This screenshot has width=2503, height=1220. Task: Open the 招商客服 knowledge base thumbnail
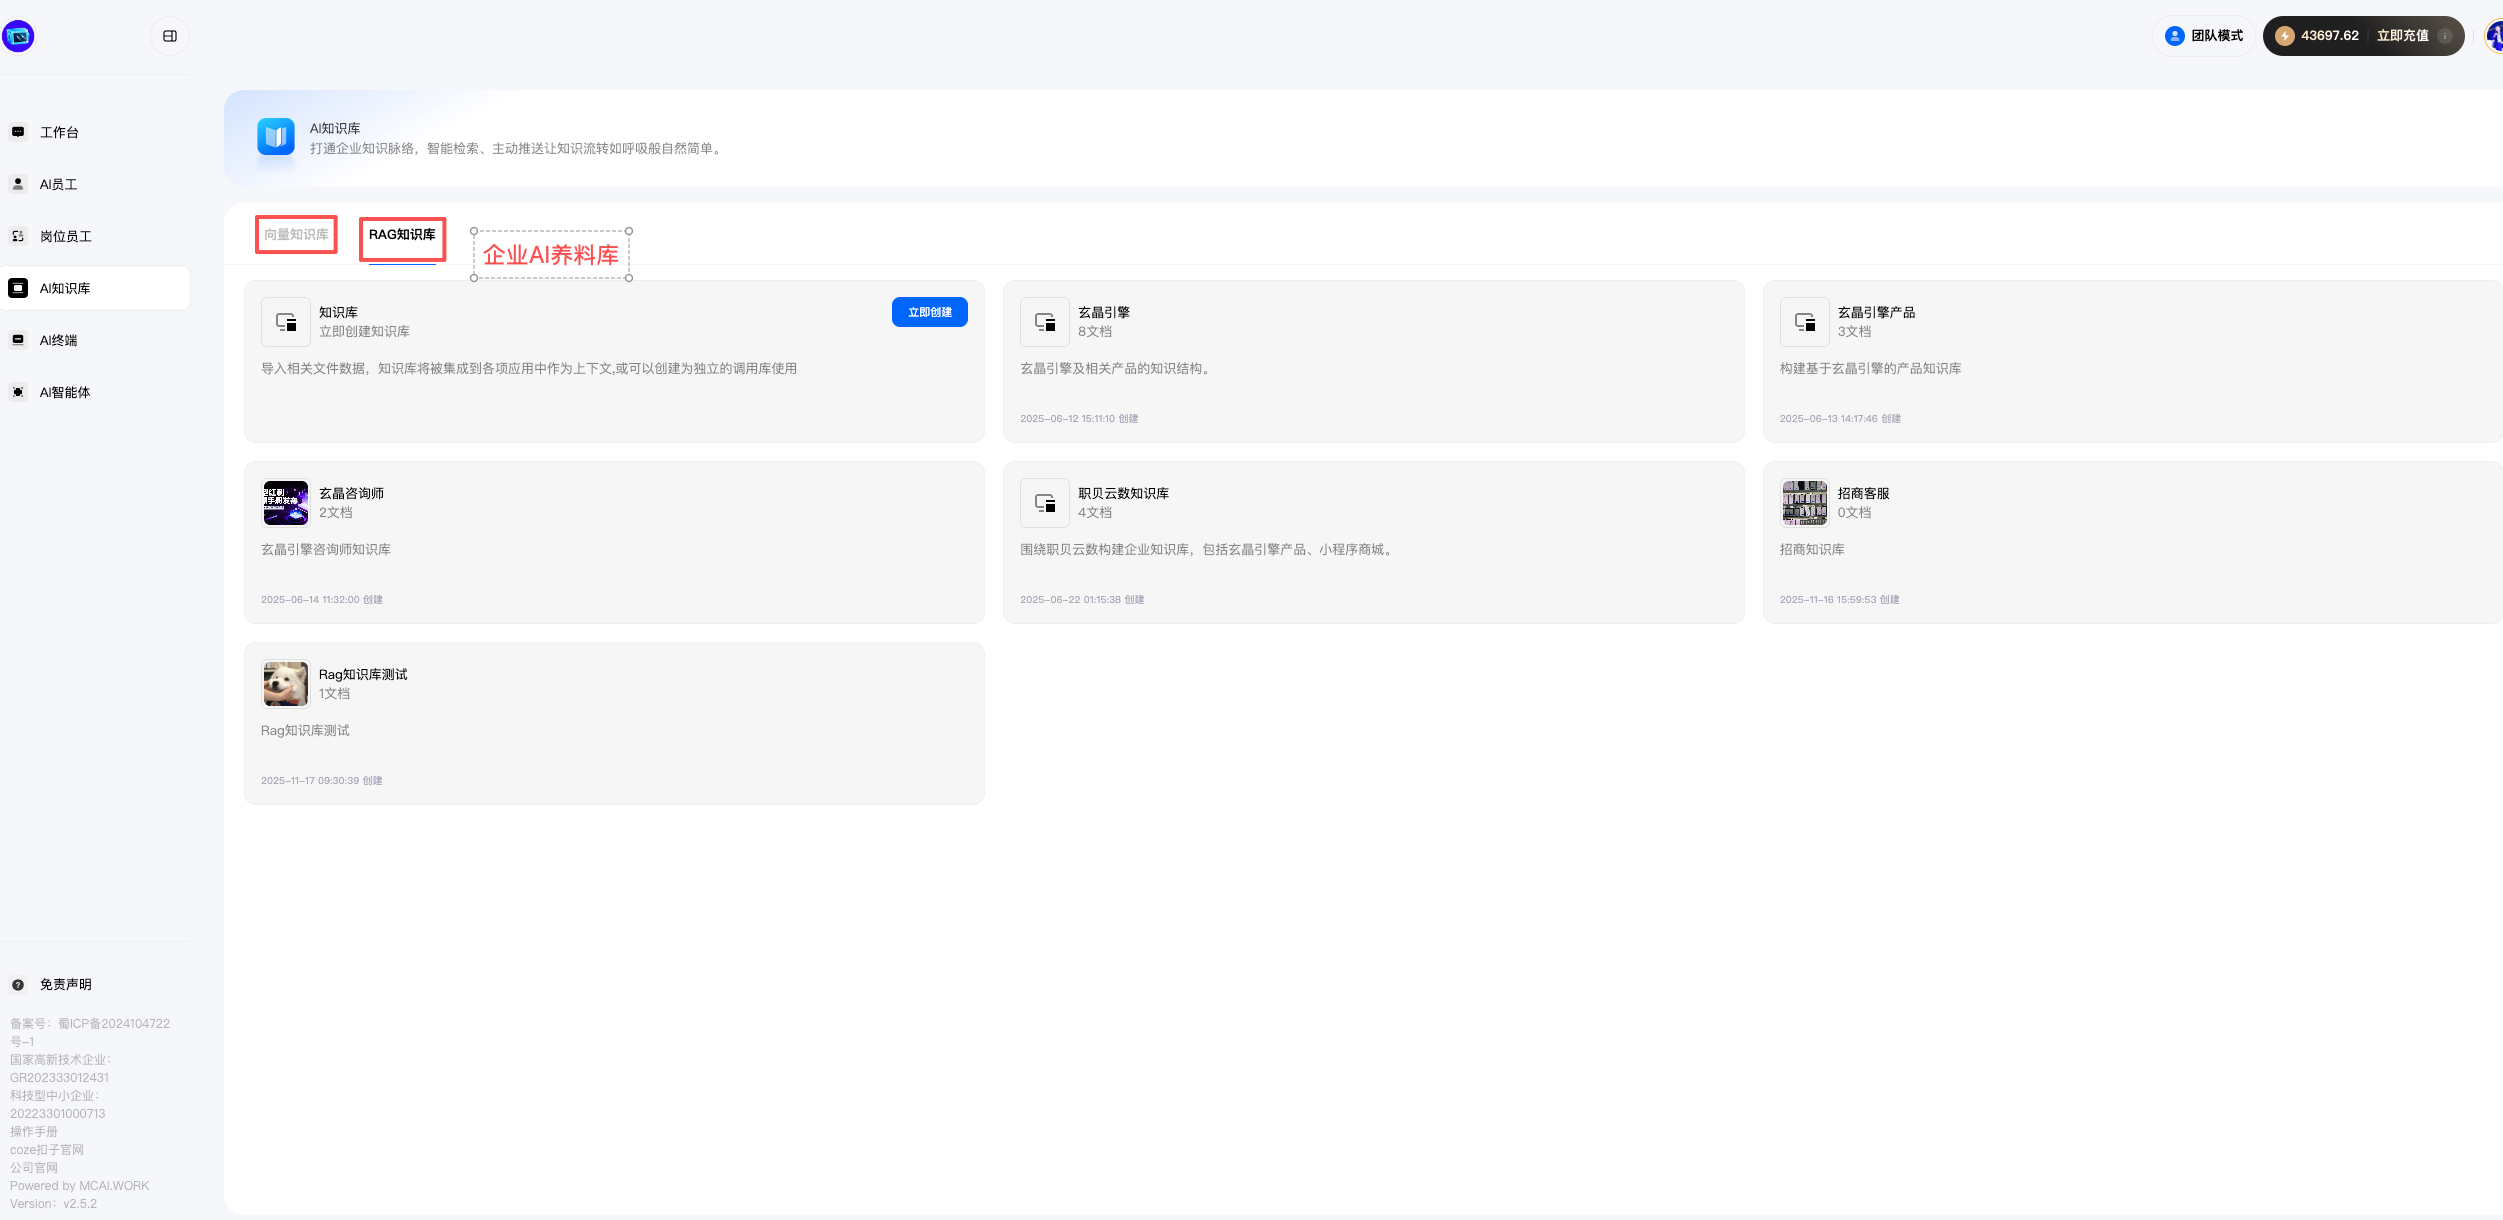coord(1804,503)
